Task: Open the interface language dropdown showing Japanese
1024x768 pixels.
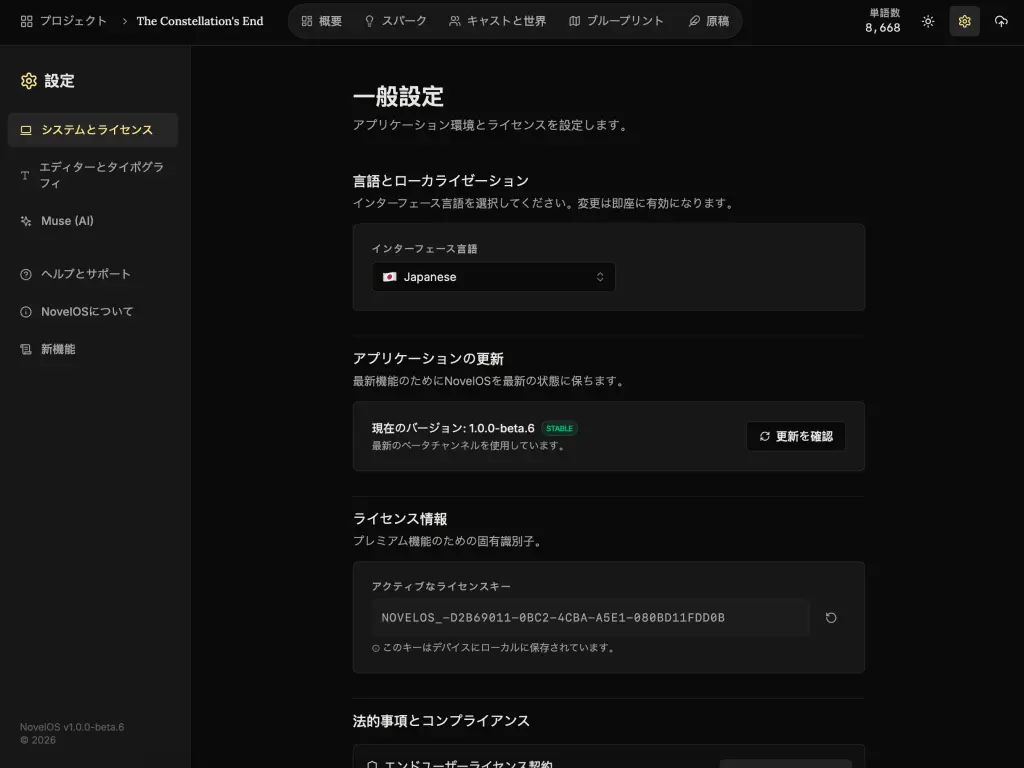Action: tap(494, 277)
